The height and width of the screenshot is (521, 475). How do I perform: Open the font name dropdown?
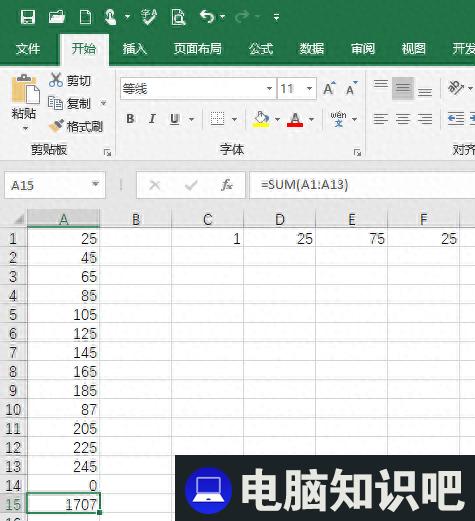pos(269,89)
